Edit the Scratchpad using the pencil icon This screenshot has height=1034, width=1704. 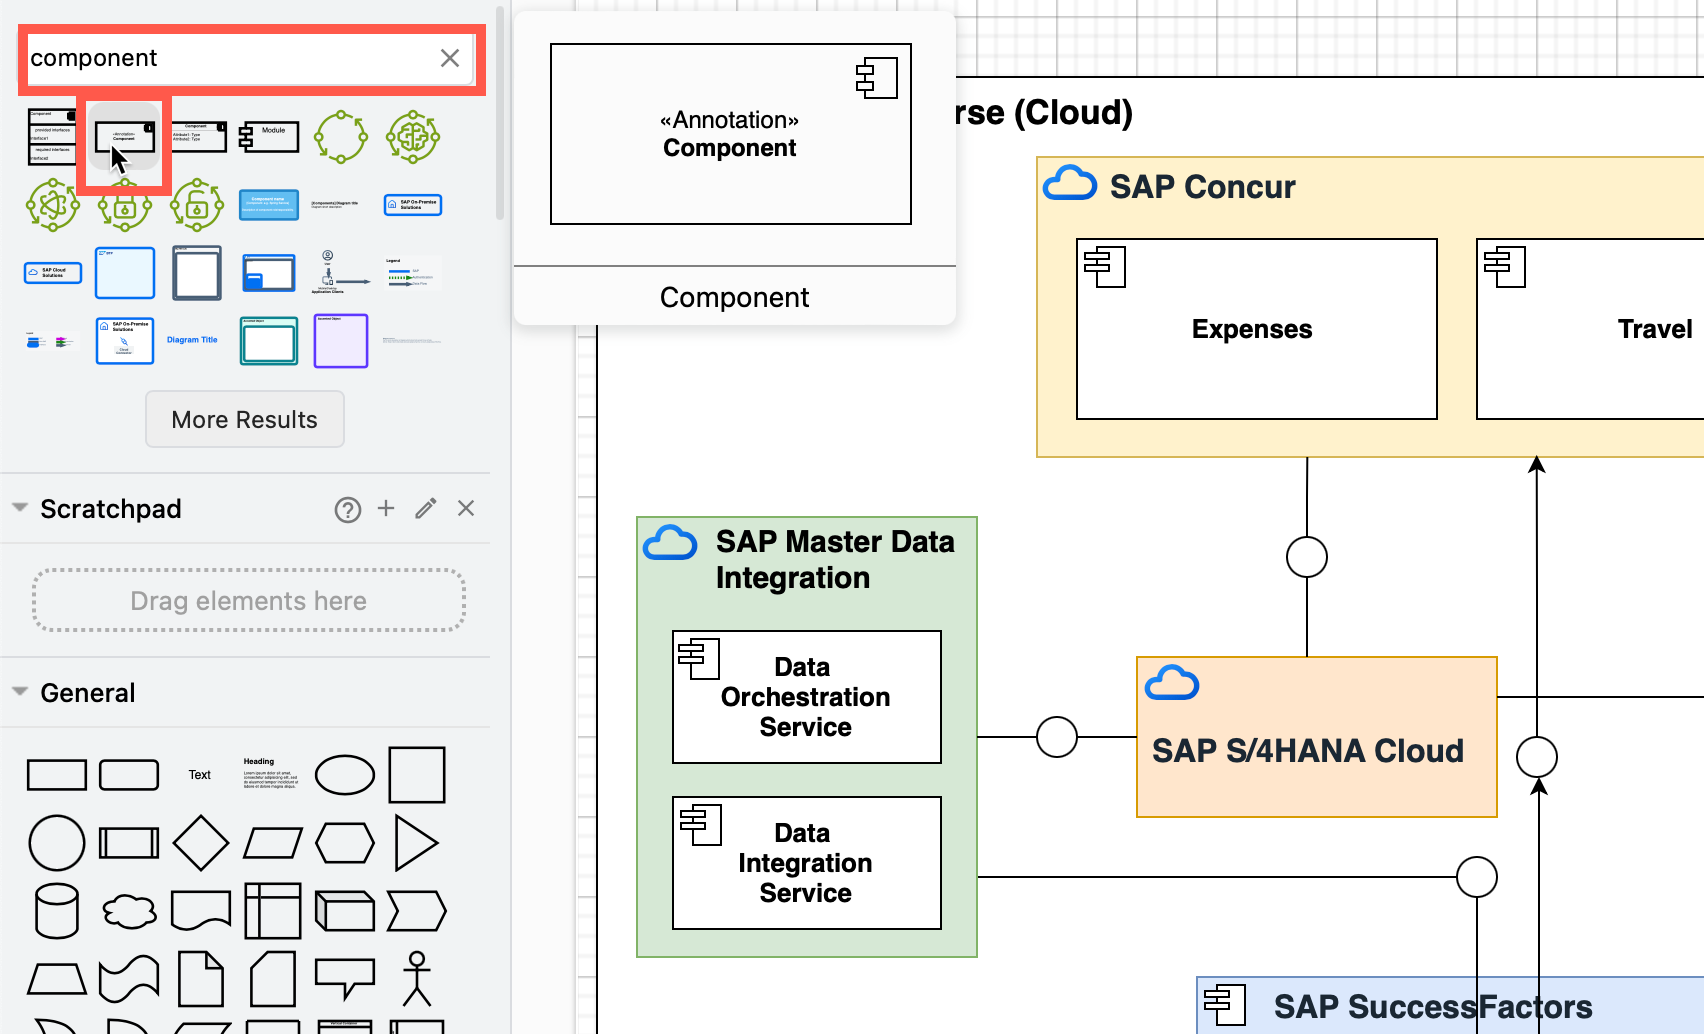[x=425, y=509]
